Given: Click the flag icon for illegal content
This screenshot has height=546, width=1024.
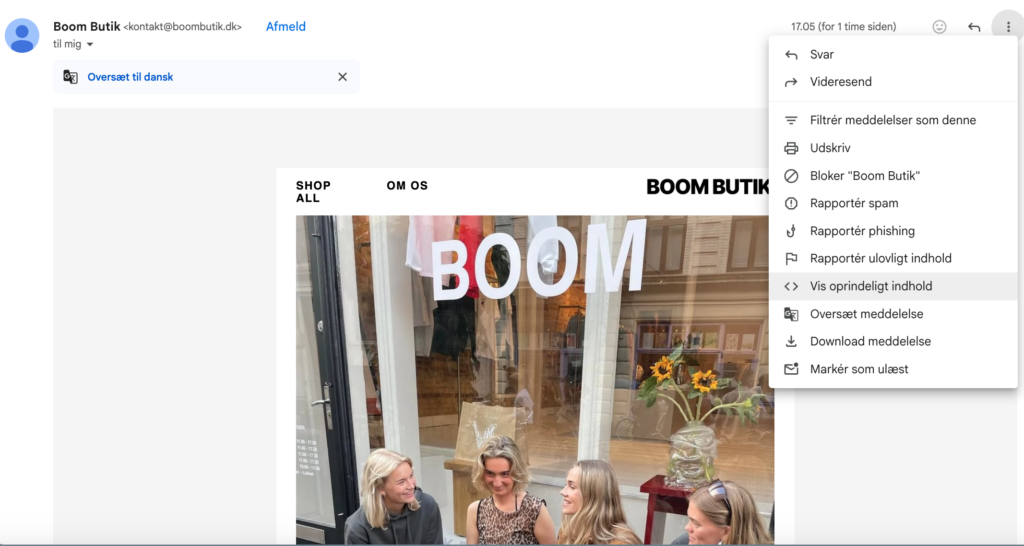Looking at the screenshot, I should [791, 259].
